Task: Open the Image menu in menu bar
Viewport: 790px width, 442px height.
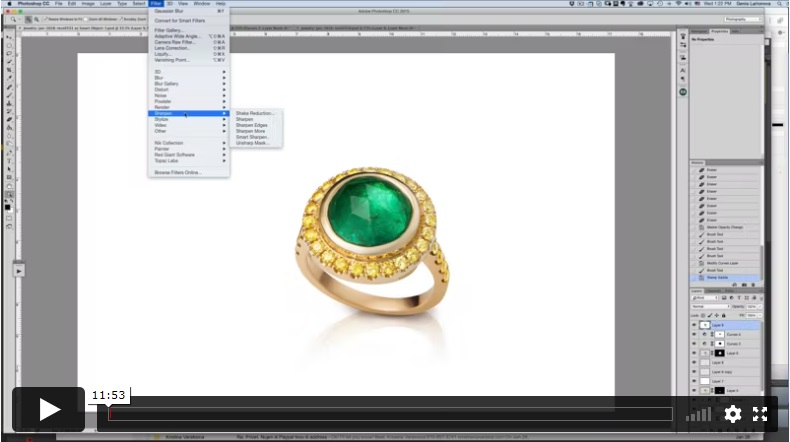Action: (88, 4)
